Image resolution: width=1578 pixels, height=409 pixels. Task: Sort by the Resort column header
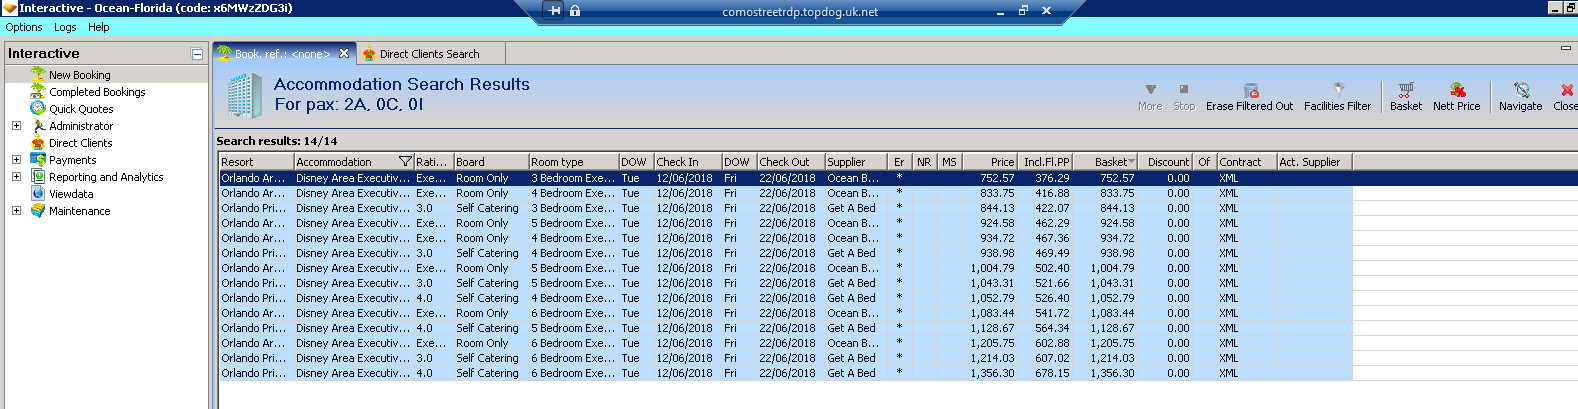click(x=256, y=161)
